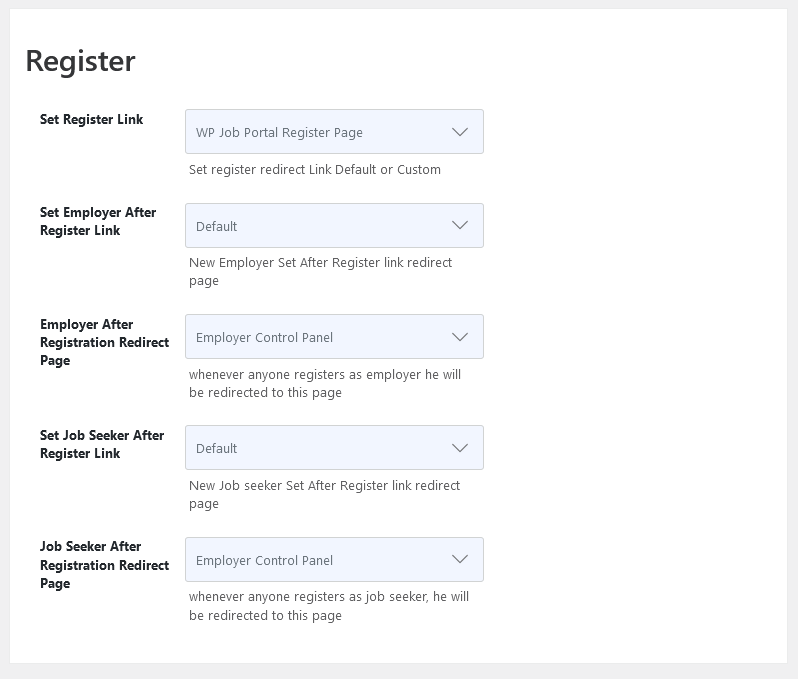Click Job Seeker After Registration Redirect Page label
Image resolution: width=798 pixels, height=679 pixels.
click(104, 564)
